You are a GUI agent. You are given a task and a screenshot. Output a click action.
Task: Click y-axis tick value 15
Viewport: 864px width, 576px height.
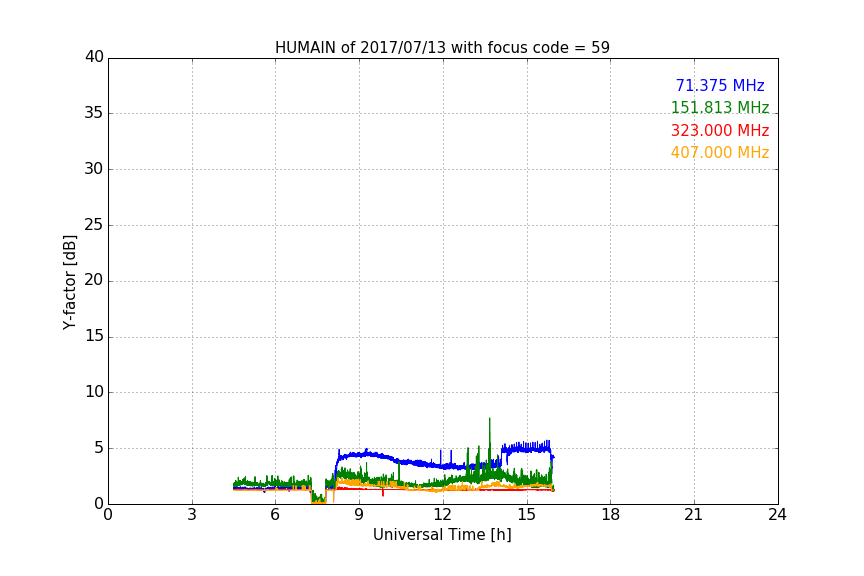click(x=94, y=336)
